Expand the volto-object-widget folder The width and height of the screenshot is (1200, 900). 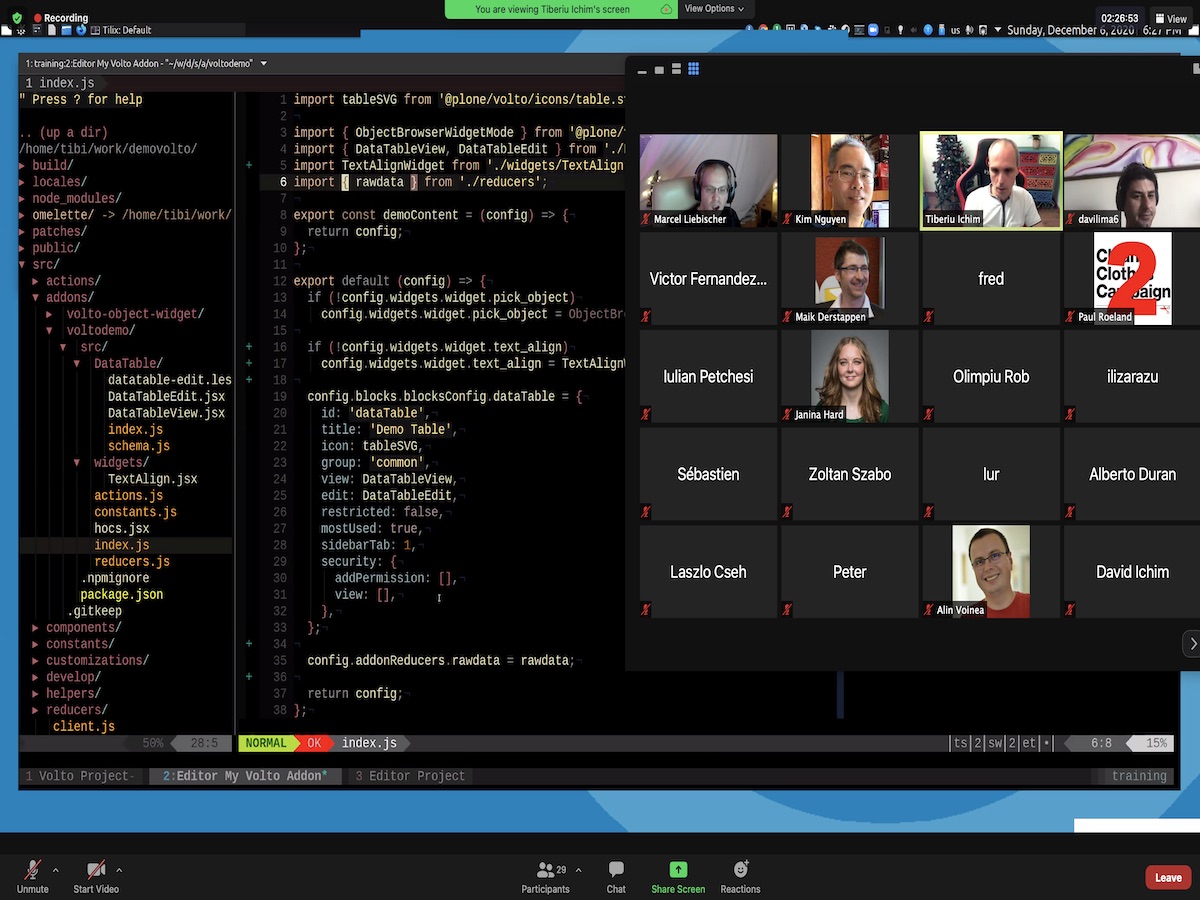pyautogui.click(x=50, y=314)
